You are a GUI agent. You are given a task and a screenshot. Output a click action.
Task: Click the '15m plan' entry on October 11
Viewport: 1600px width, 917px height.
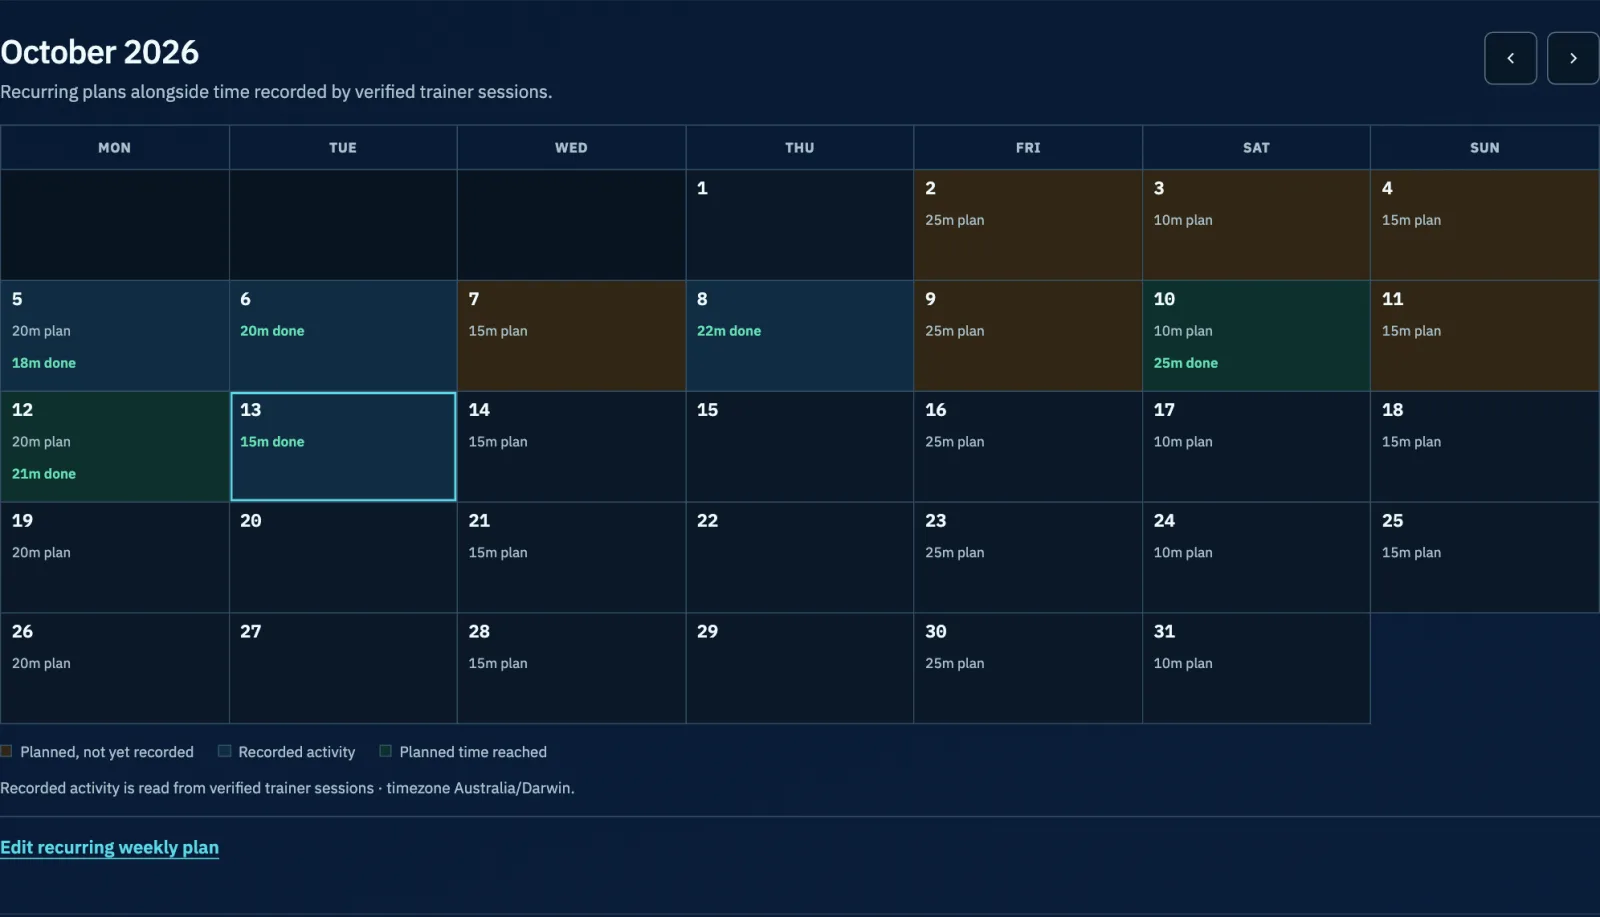click(x=1411, y=331)
